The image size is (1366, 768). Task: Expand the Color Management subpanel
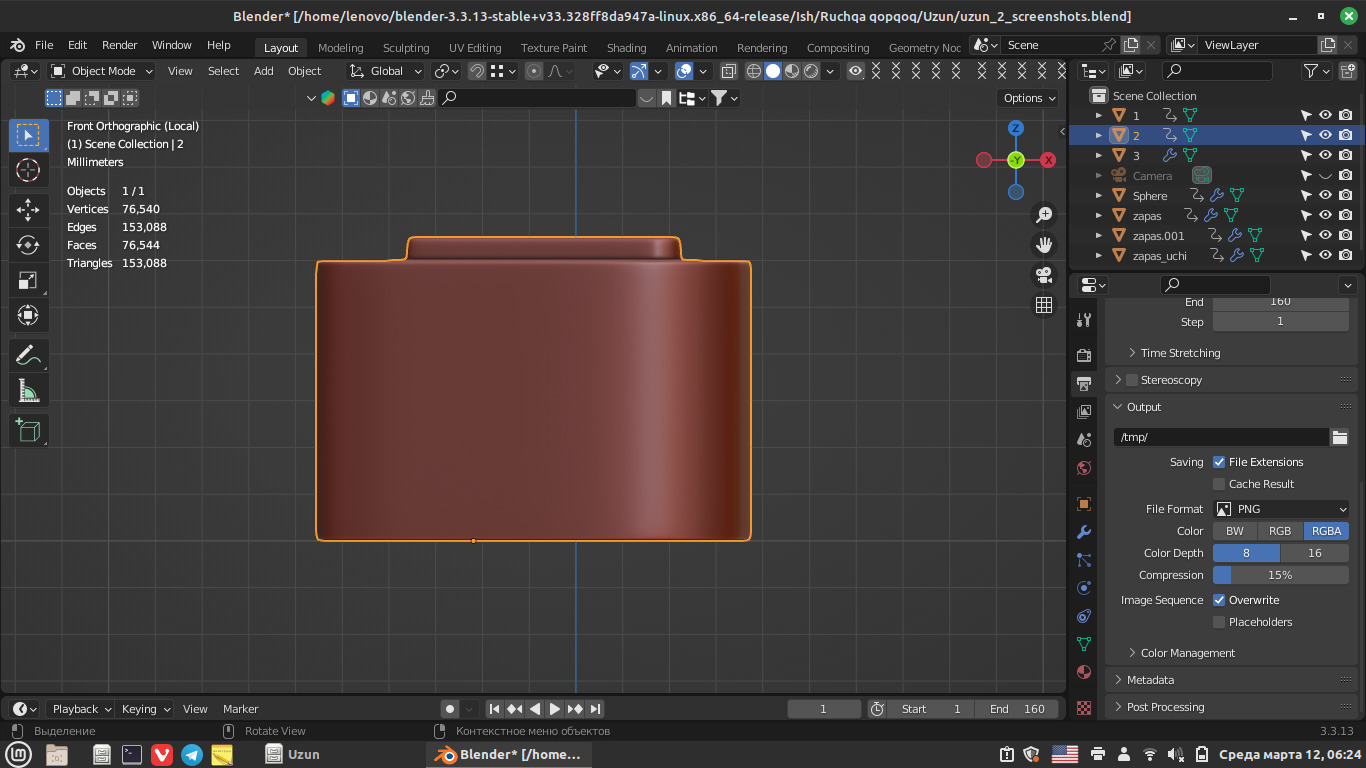click(x=1188, y=653)
